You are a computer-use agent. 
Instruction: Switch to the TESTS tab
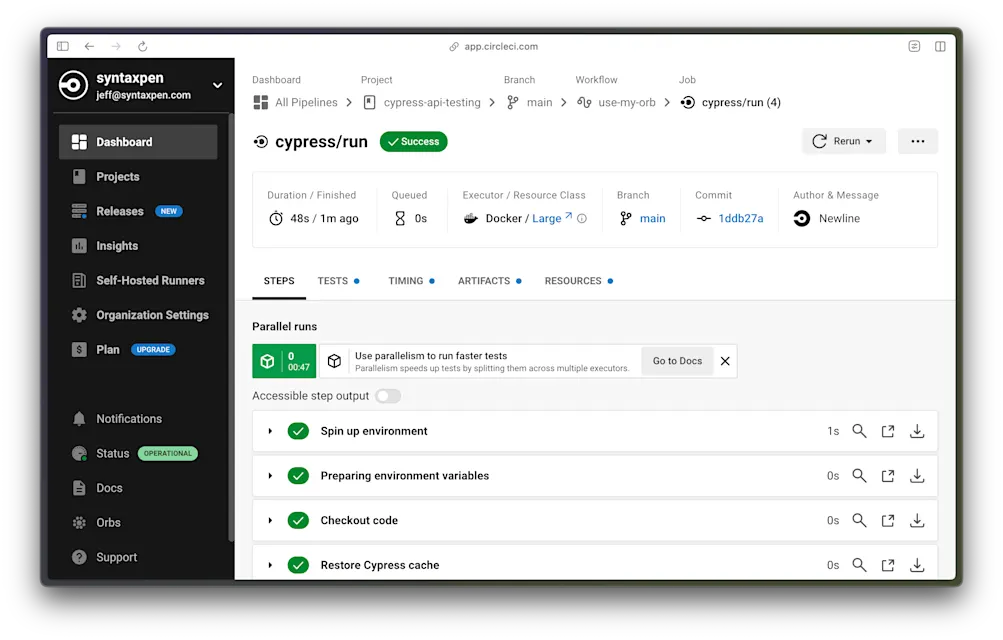pyautogui.click(x=338, y=281)
